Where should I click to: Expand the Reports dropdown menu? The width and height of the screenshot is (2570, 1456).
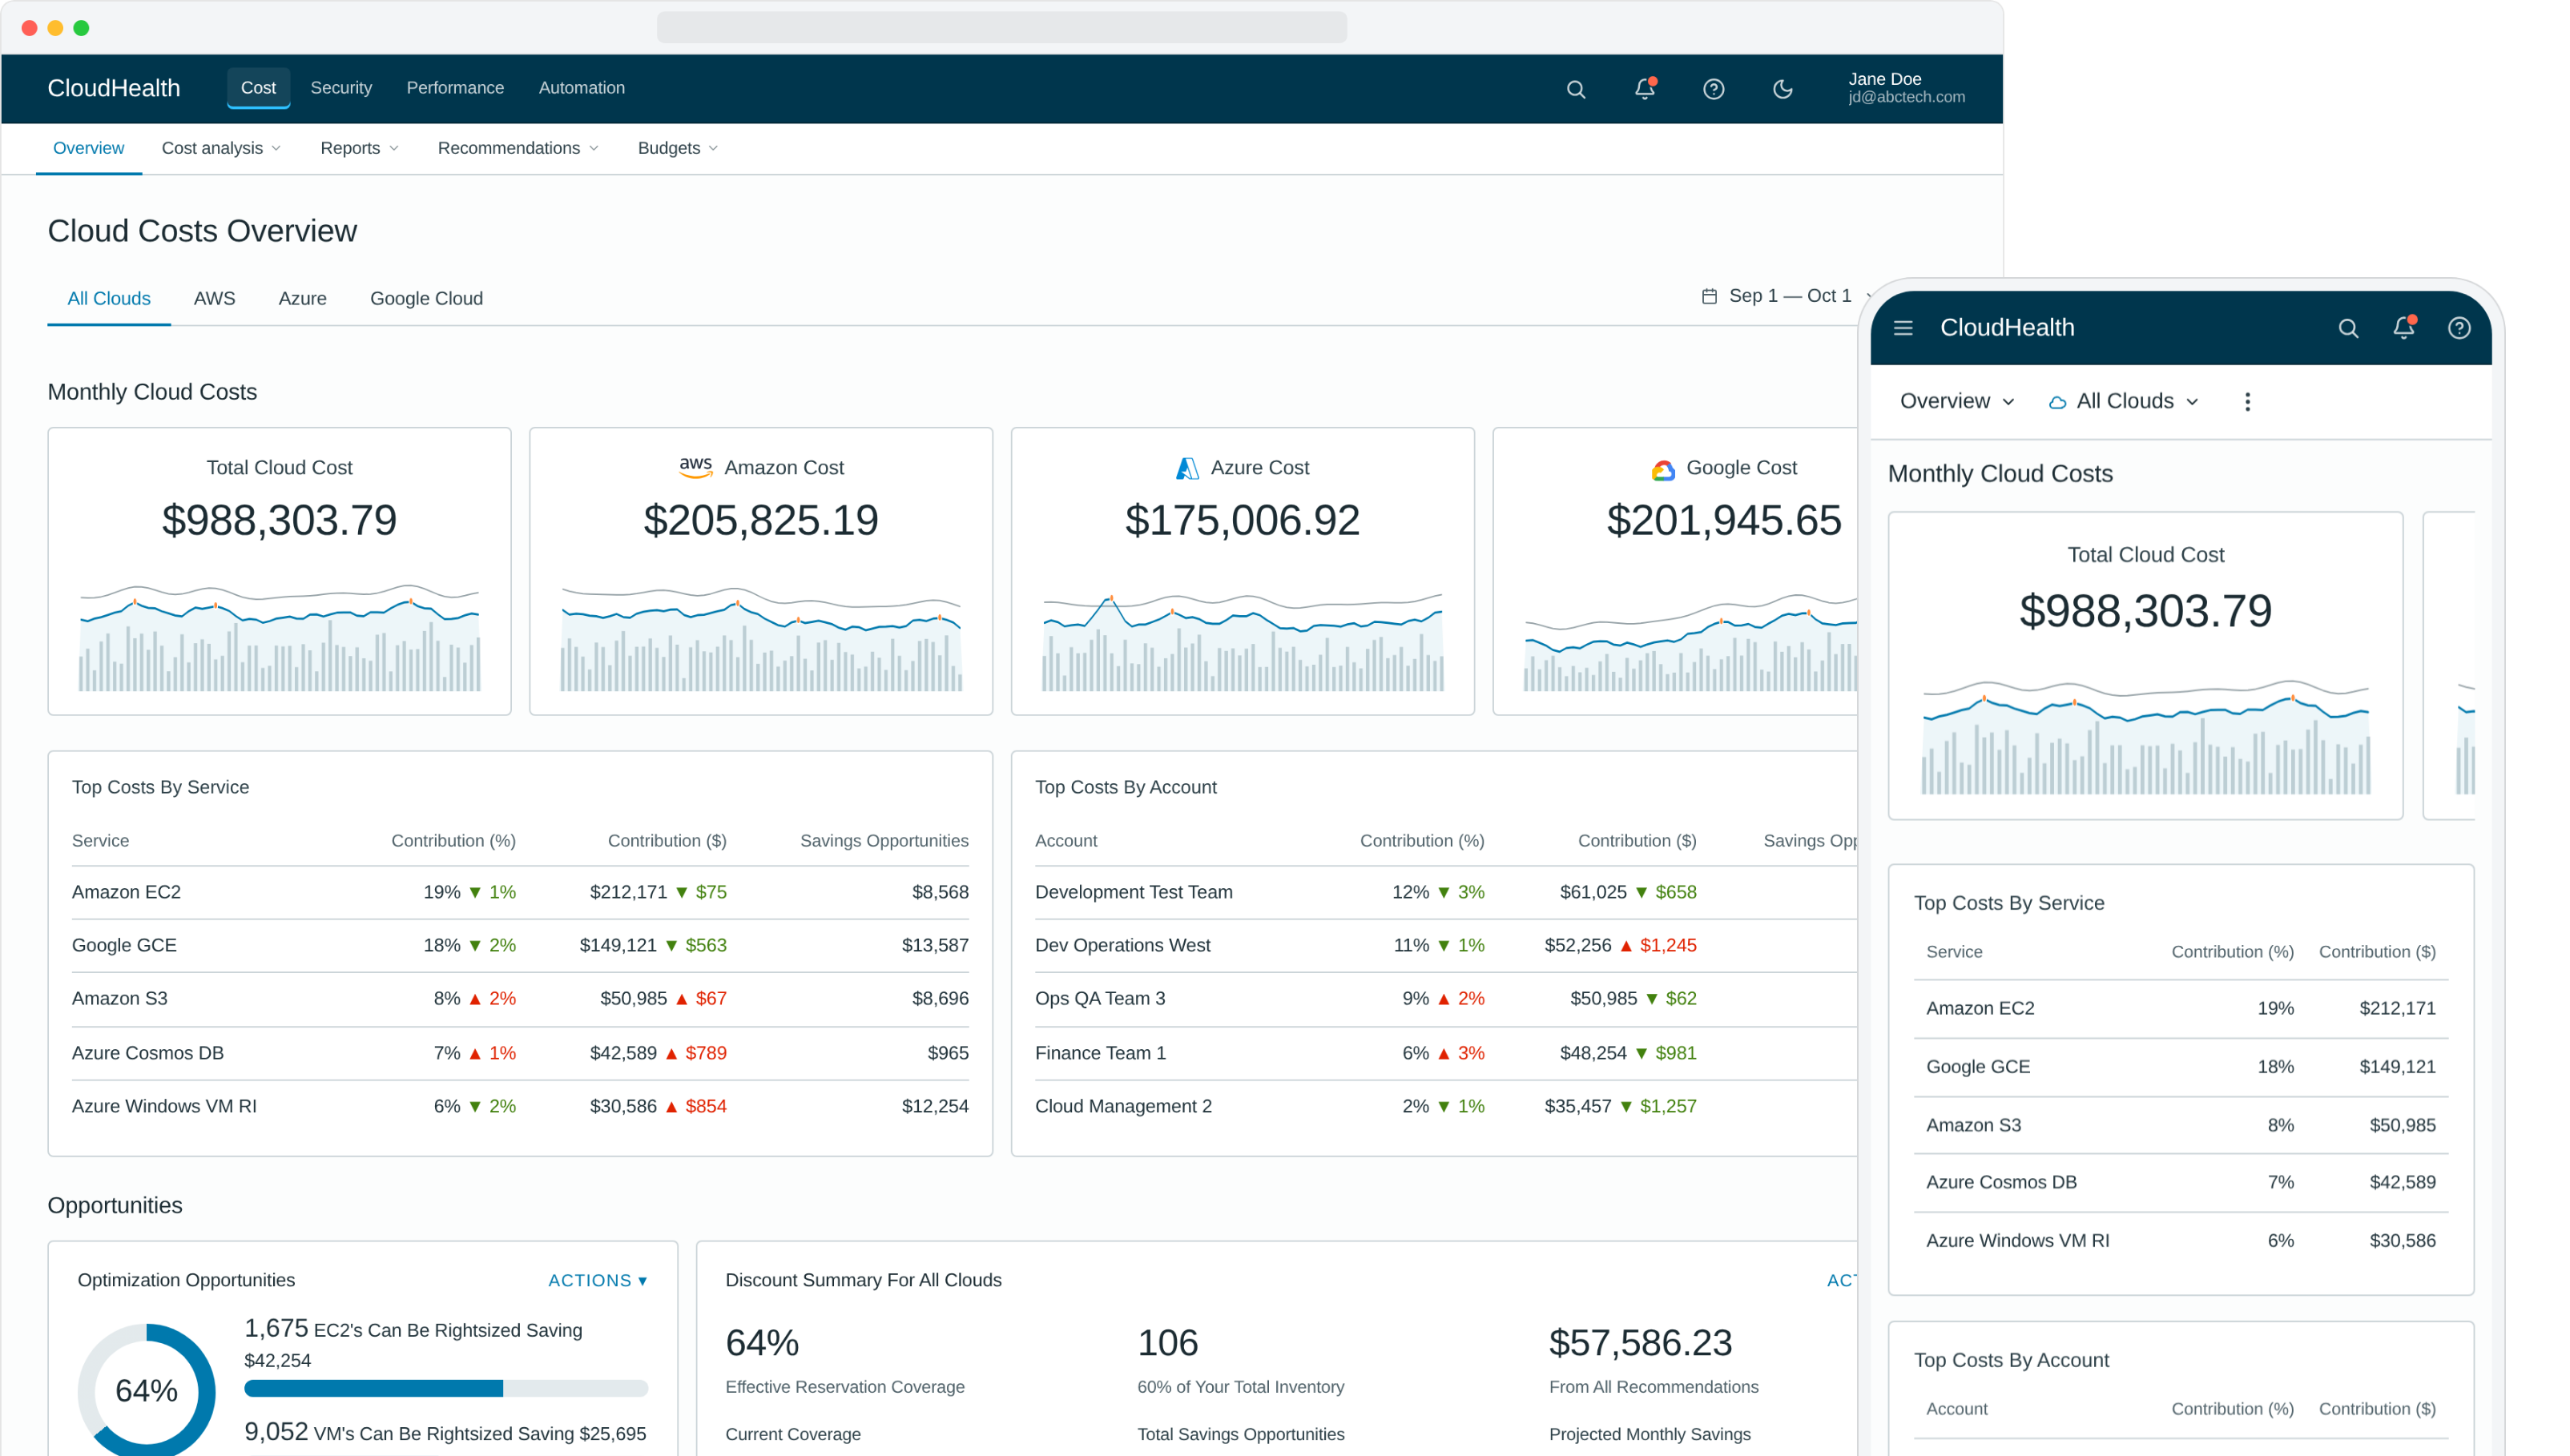tap(359, 148)
